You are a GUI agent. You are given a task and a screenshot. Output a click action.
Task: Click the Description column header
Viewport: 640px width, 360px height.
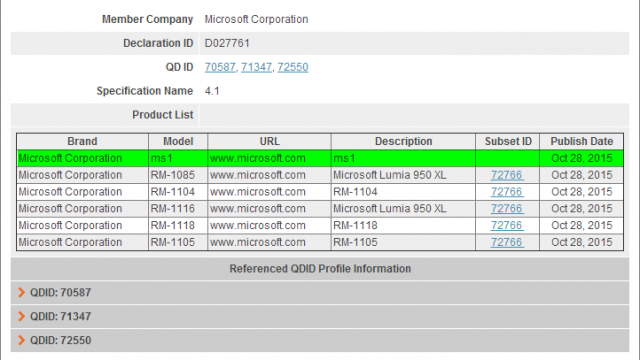pyautogui.click(x=403, y=141)
